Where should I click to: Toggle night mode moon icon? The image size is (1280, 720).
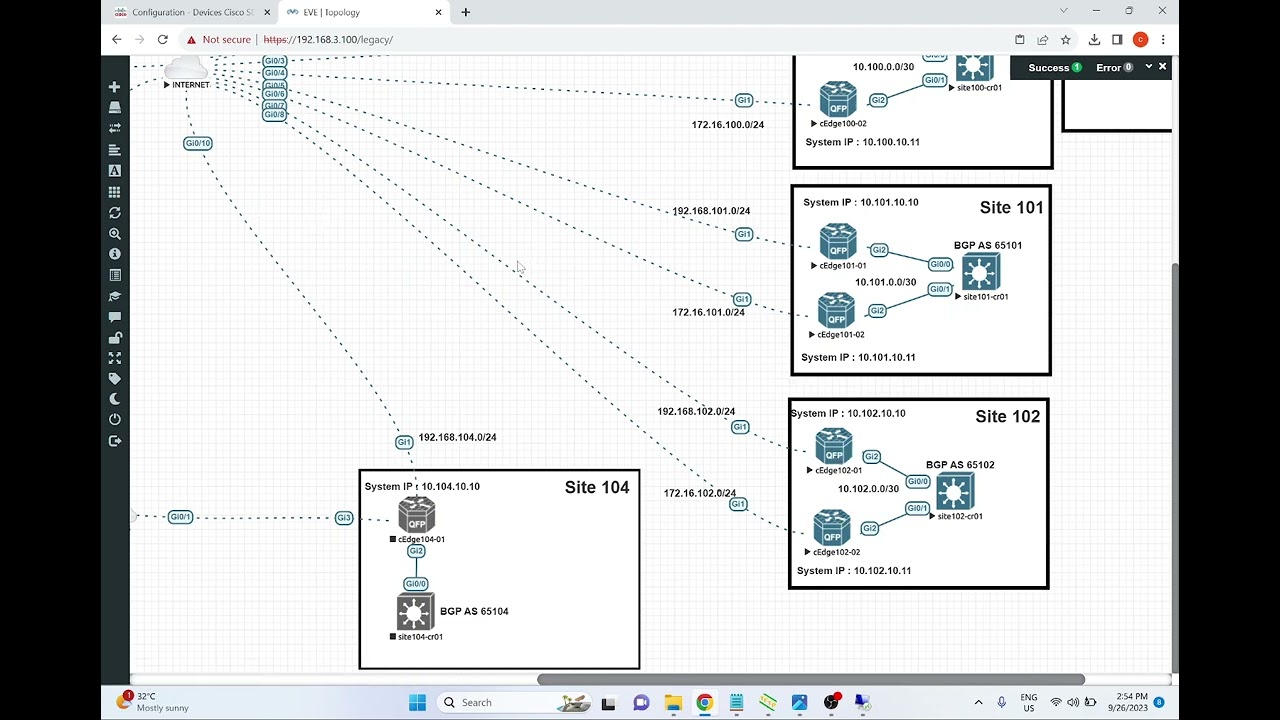click(114, 399)
